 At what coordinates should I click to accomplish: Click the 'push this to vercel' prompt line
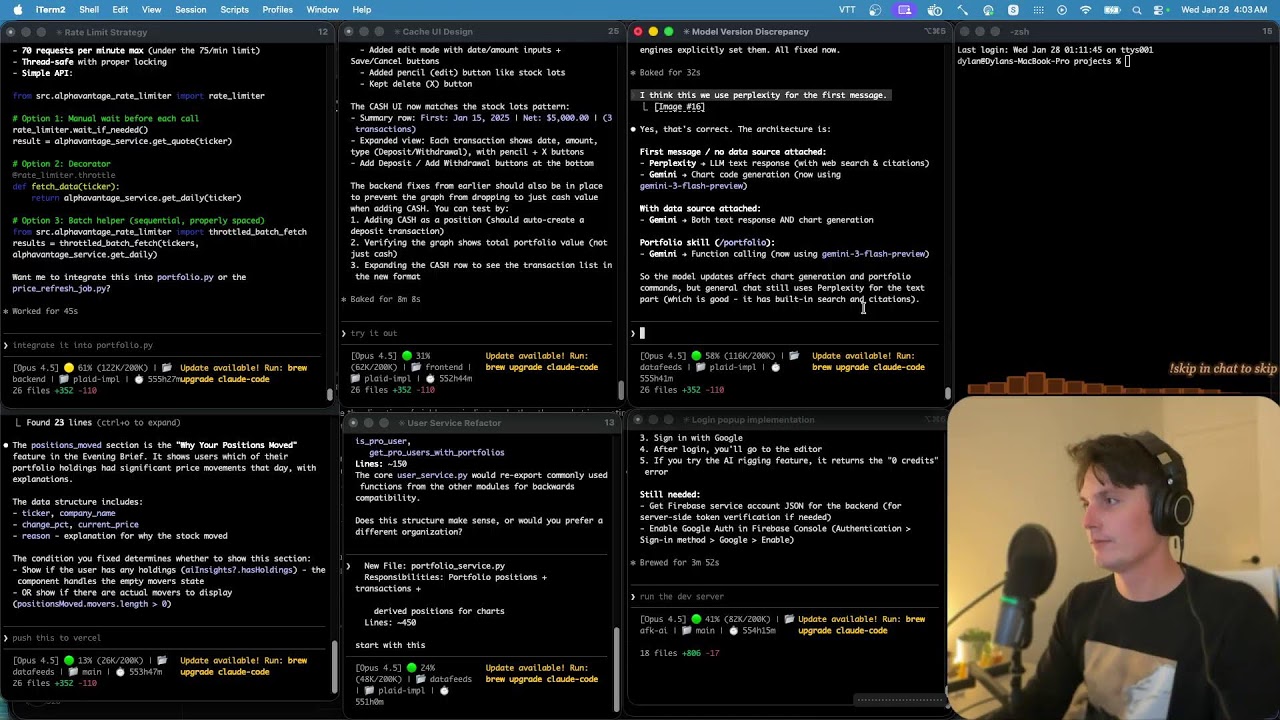[x=56, y=638]
